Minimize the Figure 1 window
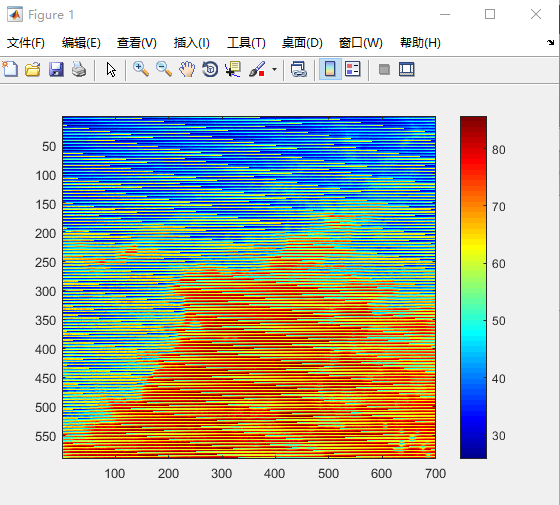Viewport: 560px width, 505px height. [x=445, y=14]
